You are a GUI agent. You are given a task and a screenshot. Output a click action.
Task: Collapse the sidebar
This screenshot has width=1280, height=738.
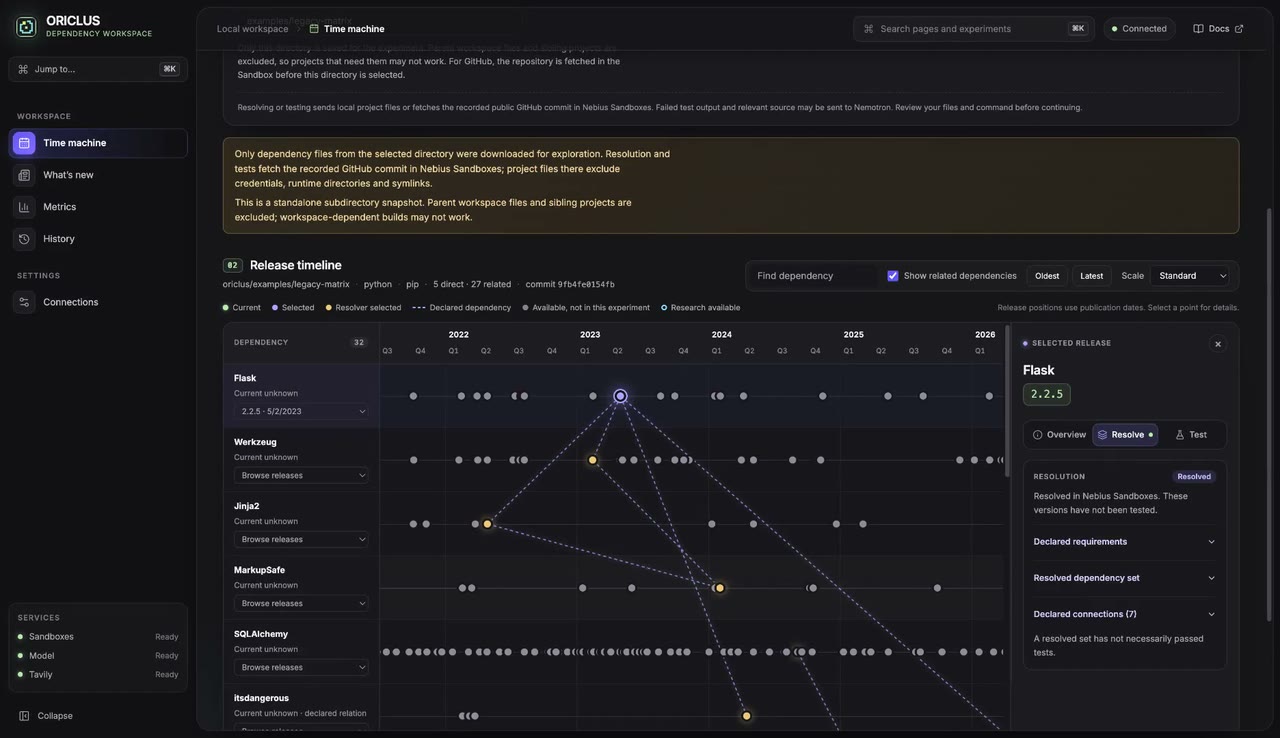click(x=46, y=716)
